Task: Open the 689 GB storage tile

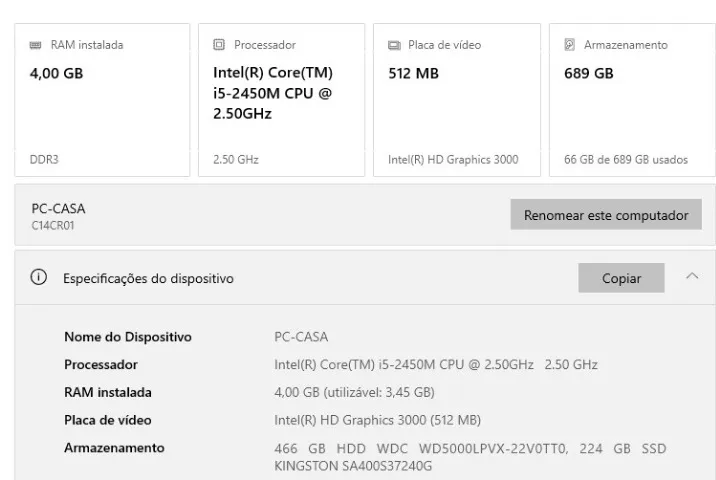Action: (x=632, y=100)
